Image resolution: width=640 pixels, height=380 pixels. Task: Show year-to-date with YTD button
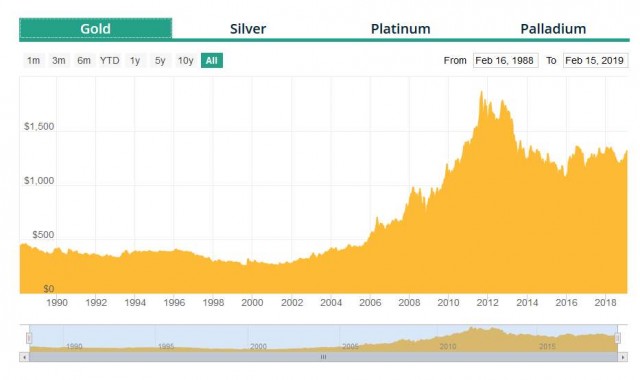click(109, 60)
